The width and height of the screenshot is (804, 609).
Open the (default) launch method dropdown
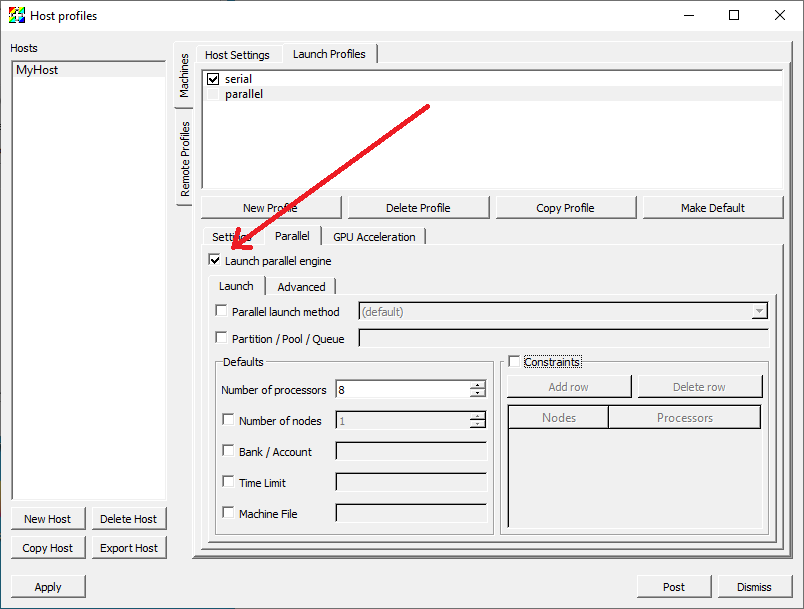563,312
